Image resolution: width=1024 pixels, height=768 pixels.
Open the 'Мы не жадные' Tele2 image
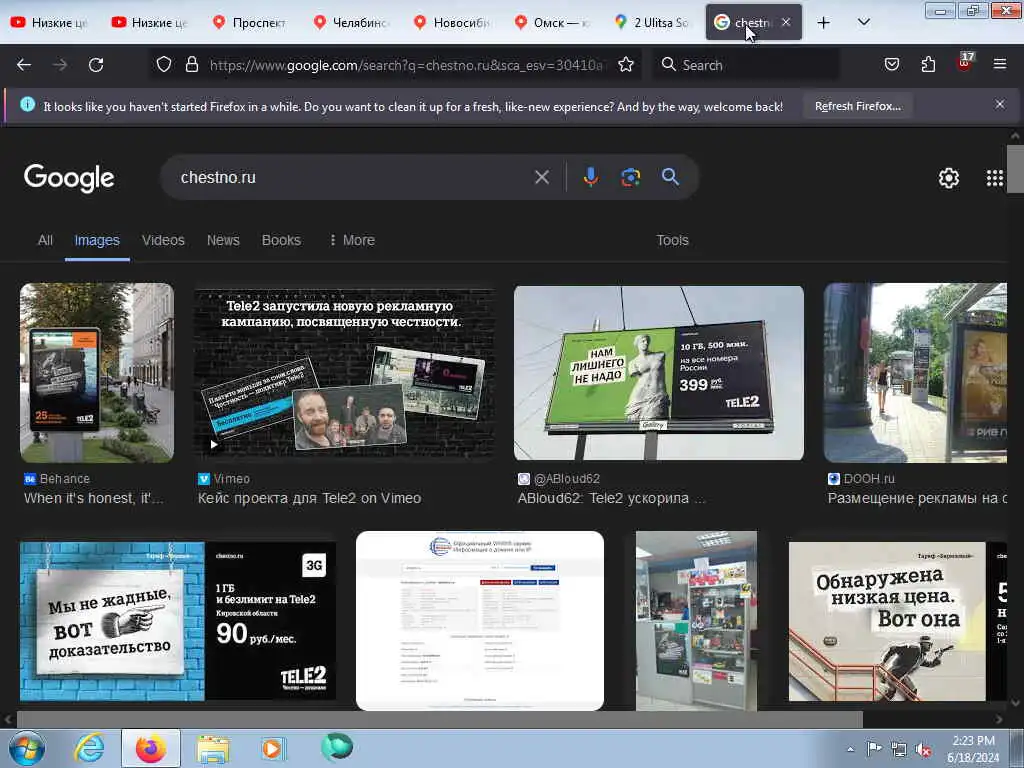[x=178, y=620]
